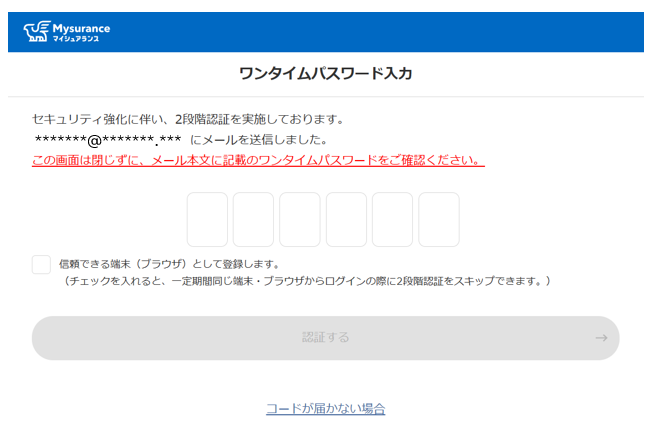Screen dimensions: 654x432
Task: Click the right arrow icon on 認証する button
Action: pos(600,338)
